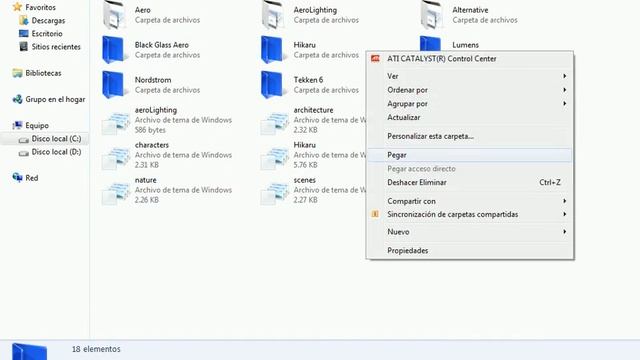Click the details pane folder thumbnail
Screen dimensions: 640x360
tap(29, 351)
